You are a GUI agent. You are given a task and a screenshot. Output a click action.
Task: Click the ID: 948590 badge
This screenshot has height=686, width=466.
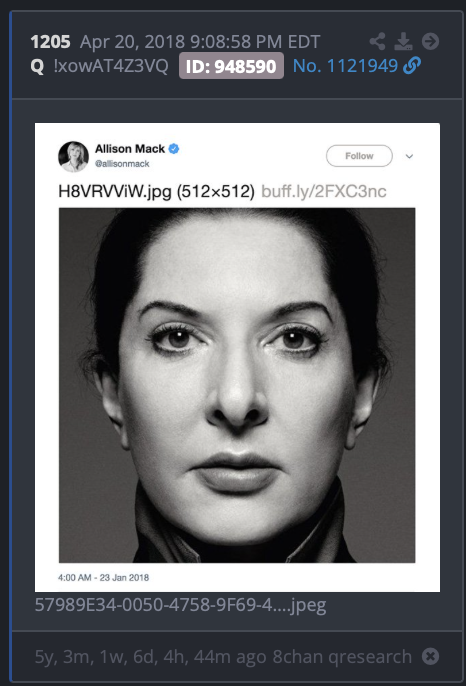pos(231,66)
